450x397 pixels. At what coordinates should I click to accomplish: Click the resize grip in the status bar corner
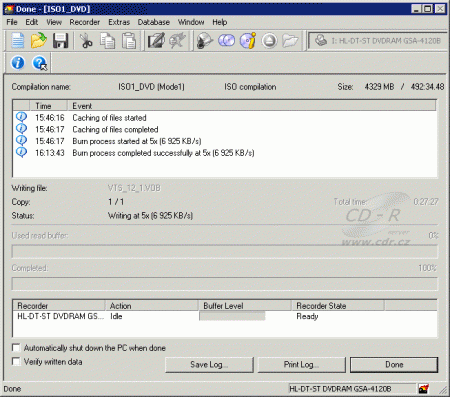tap(443, 389)
